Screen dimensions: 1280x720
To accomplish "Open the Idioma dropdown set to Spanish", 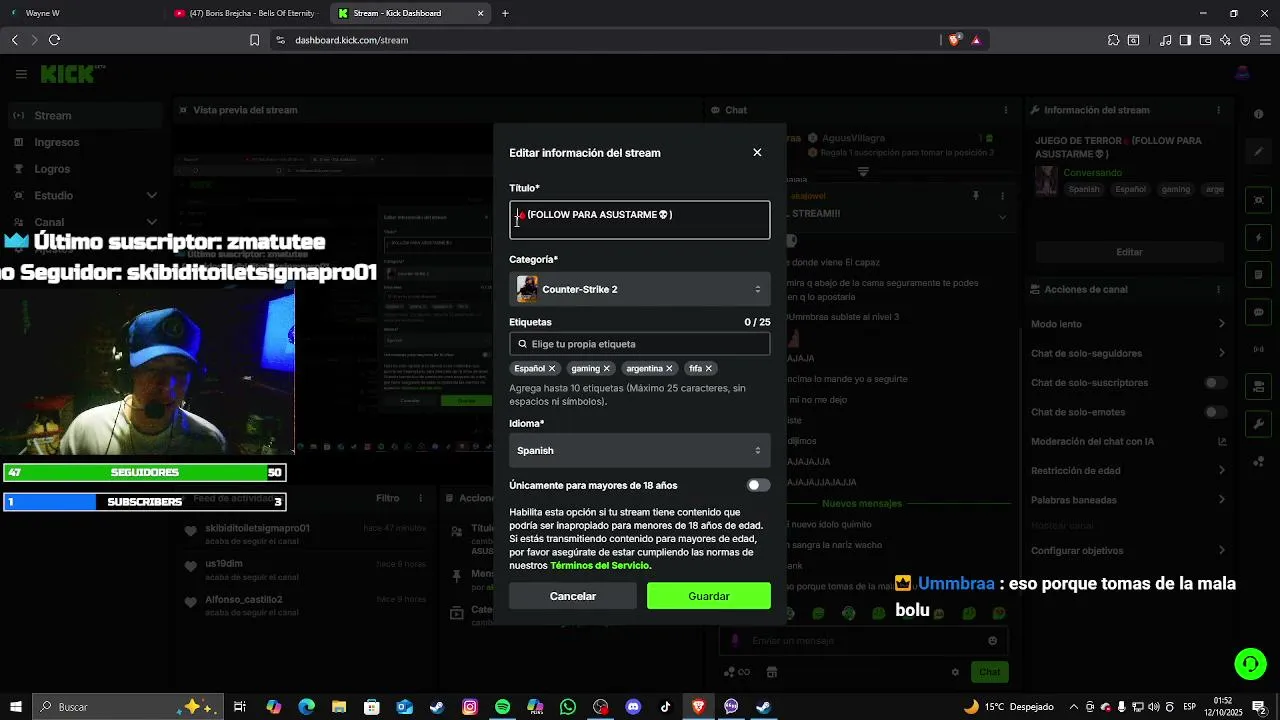I will [640, 450].
